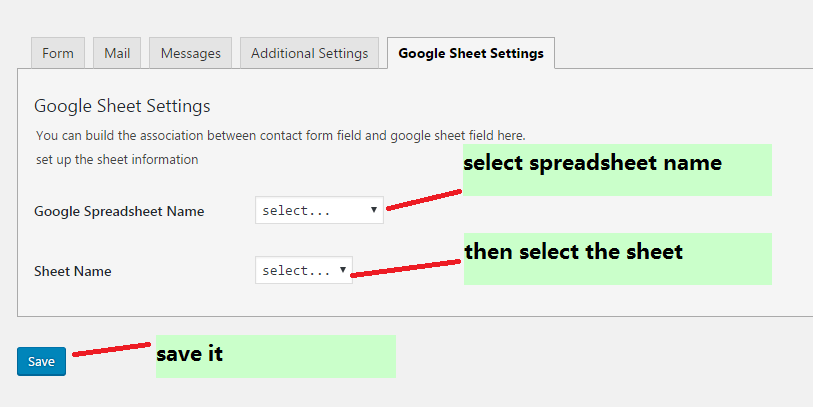
Task: Click the Google Spreadsheet Name field label
Action: click(x=119, y=211)
